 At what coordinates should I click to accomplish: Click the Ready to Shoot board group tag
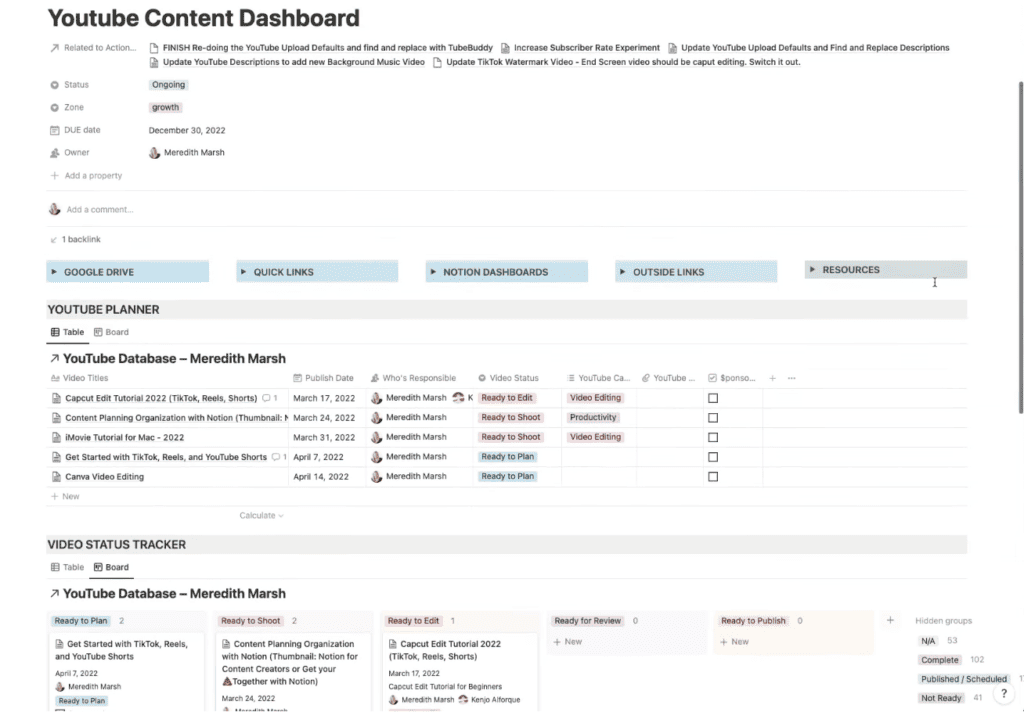pos(250,621)
